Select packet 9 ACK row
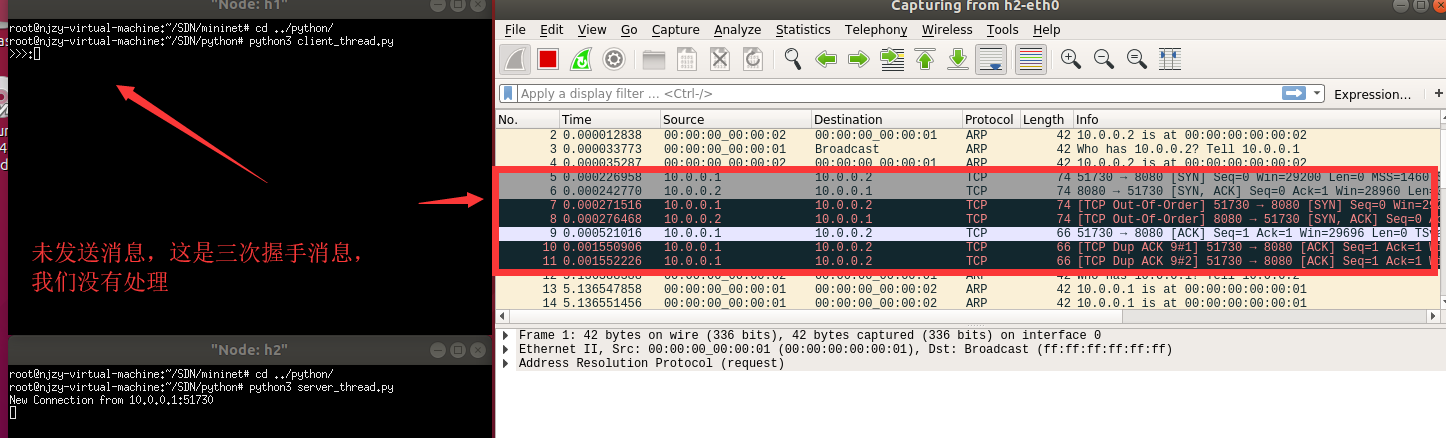Screen dimensions: 1446x438 pyautogui.click(x=968, y=233)
